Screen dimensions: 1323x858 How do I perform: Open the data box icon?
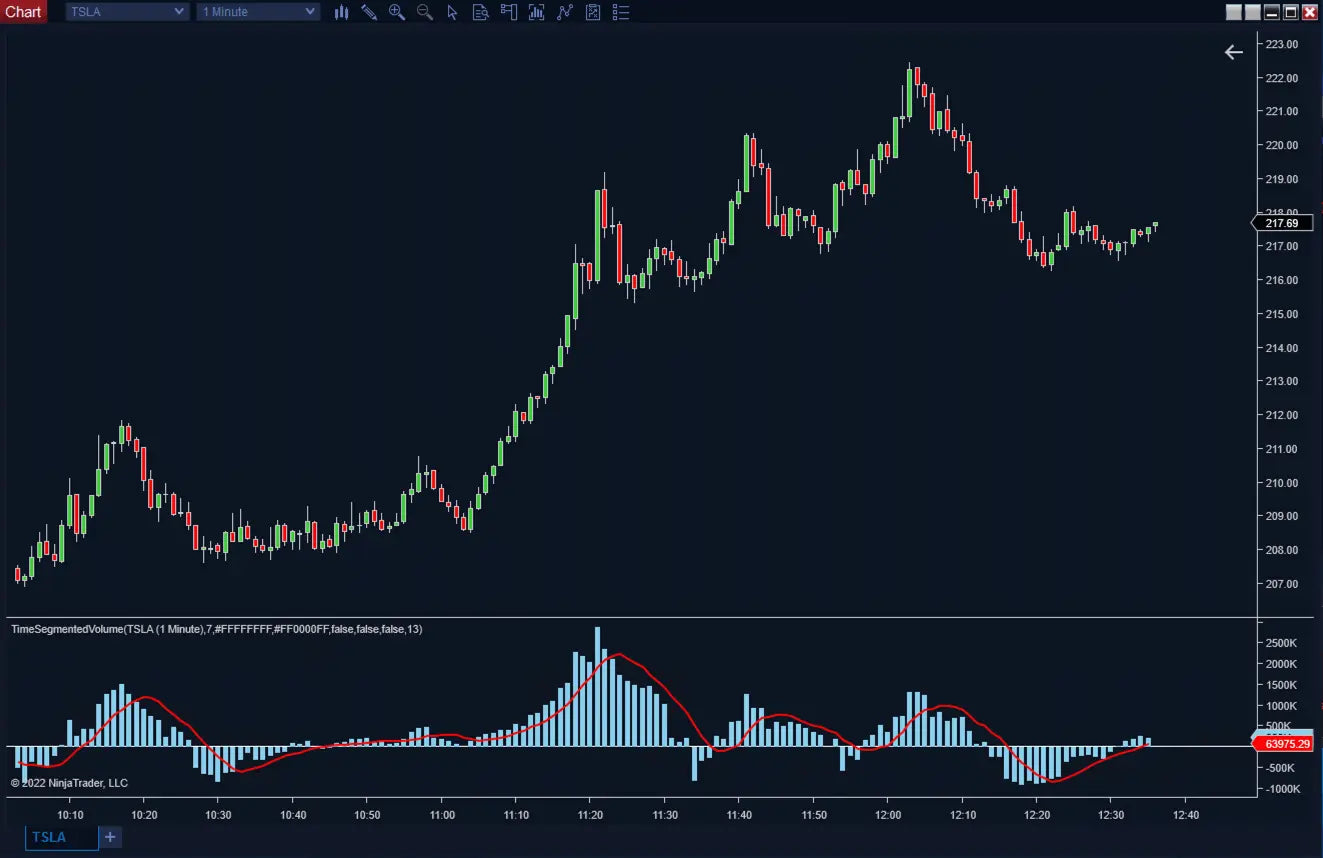481,12
